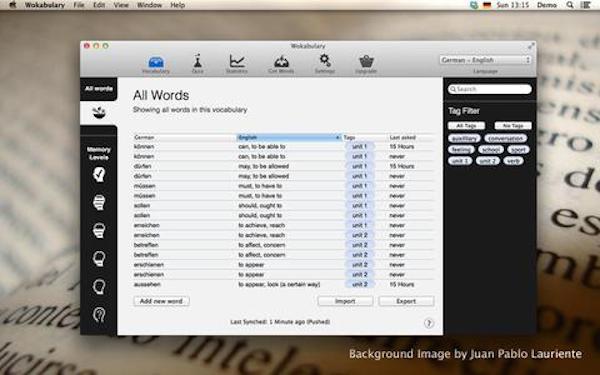The image size is (600, 375).
Task: Click the Last Synched status text
Action: 280,322
